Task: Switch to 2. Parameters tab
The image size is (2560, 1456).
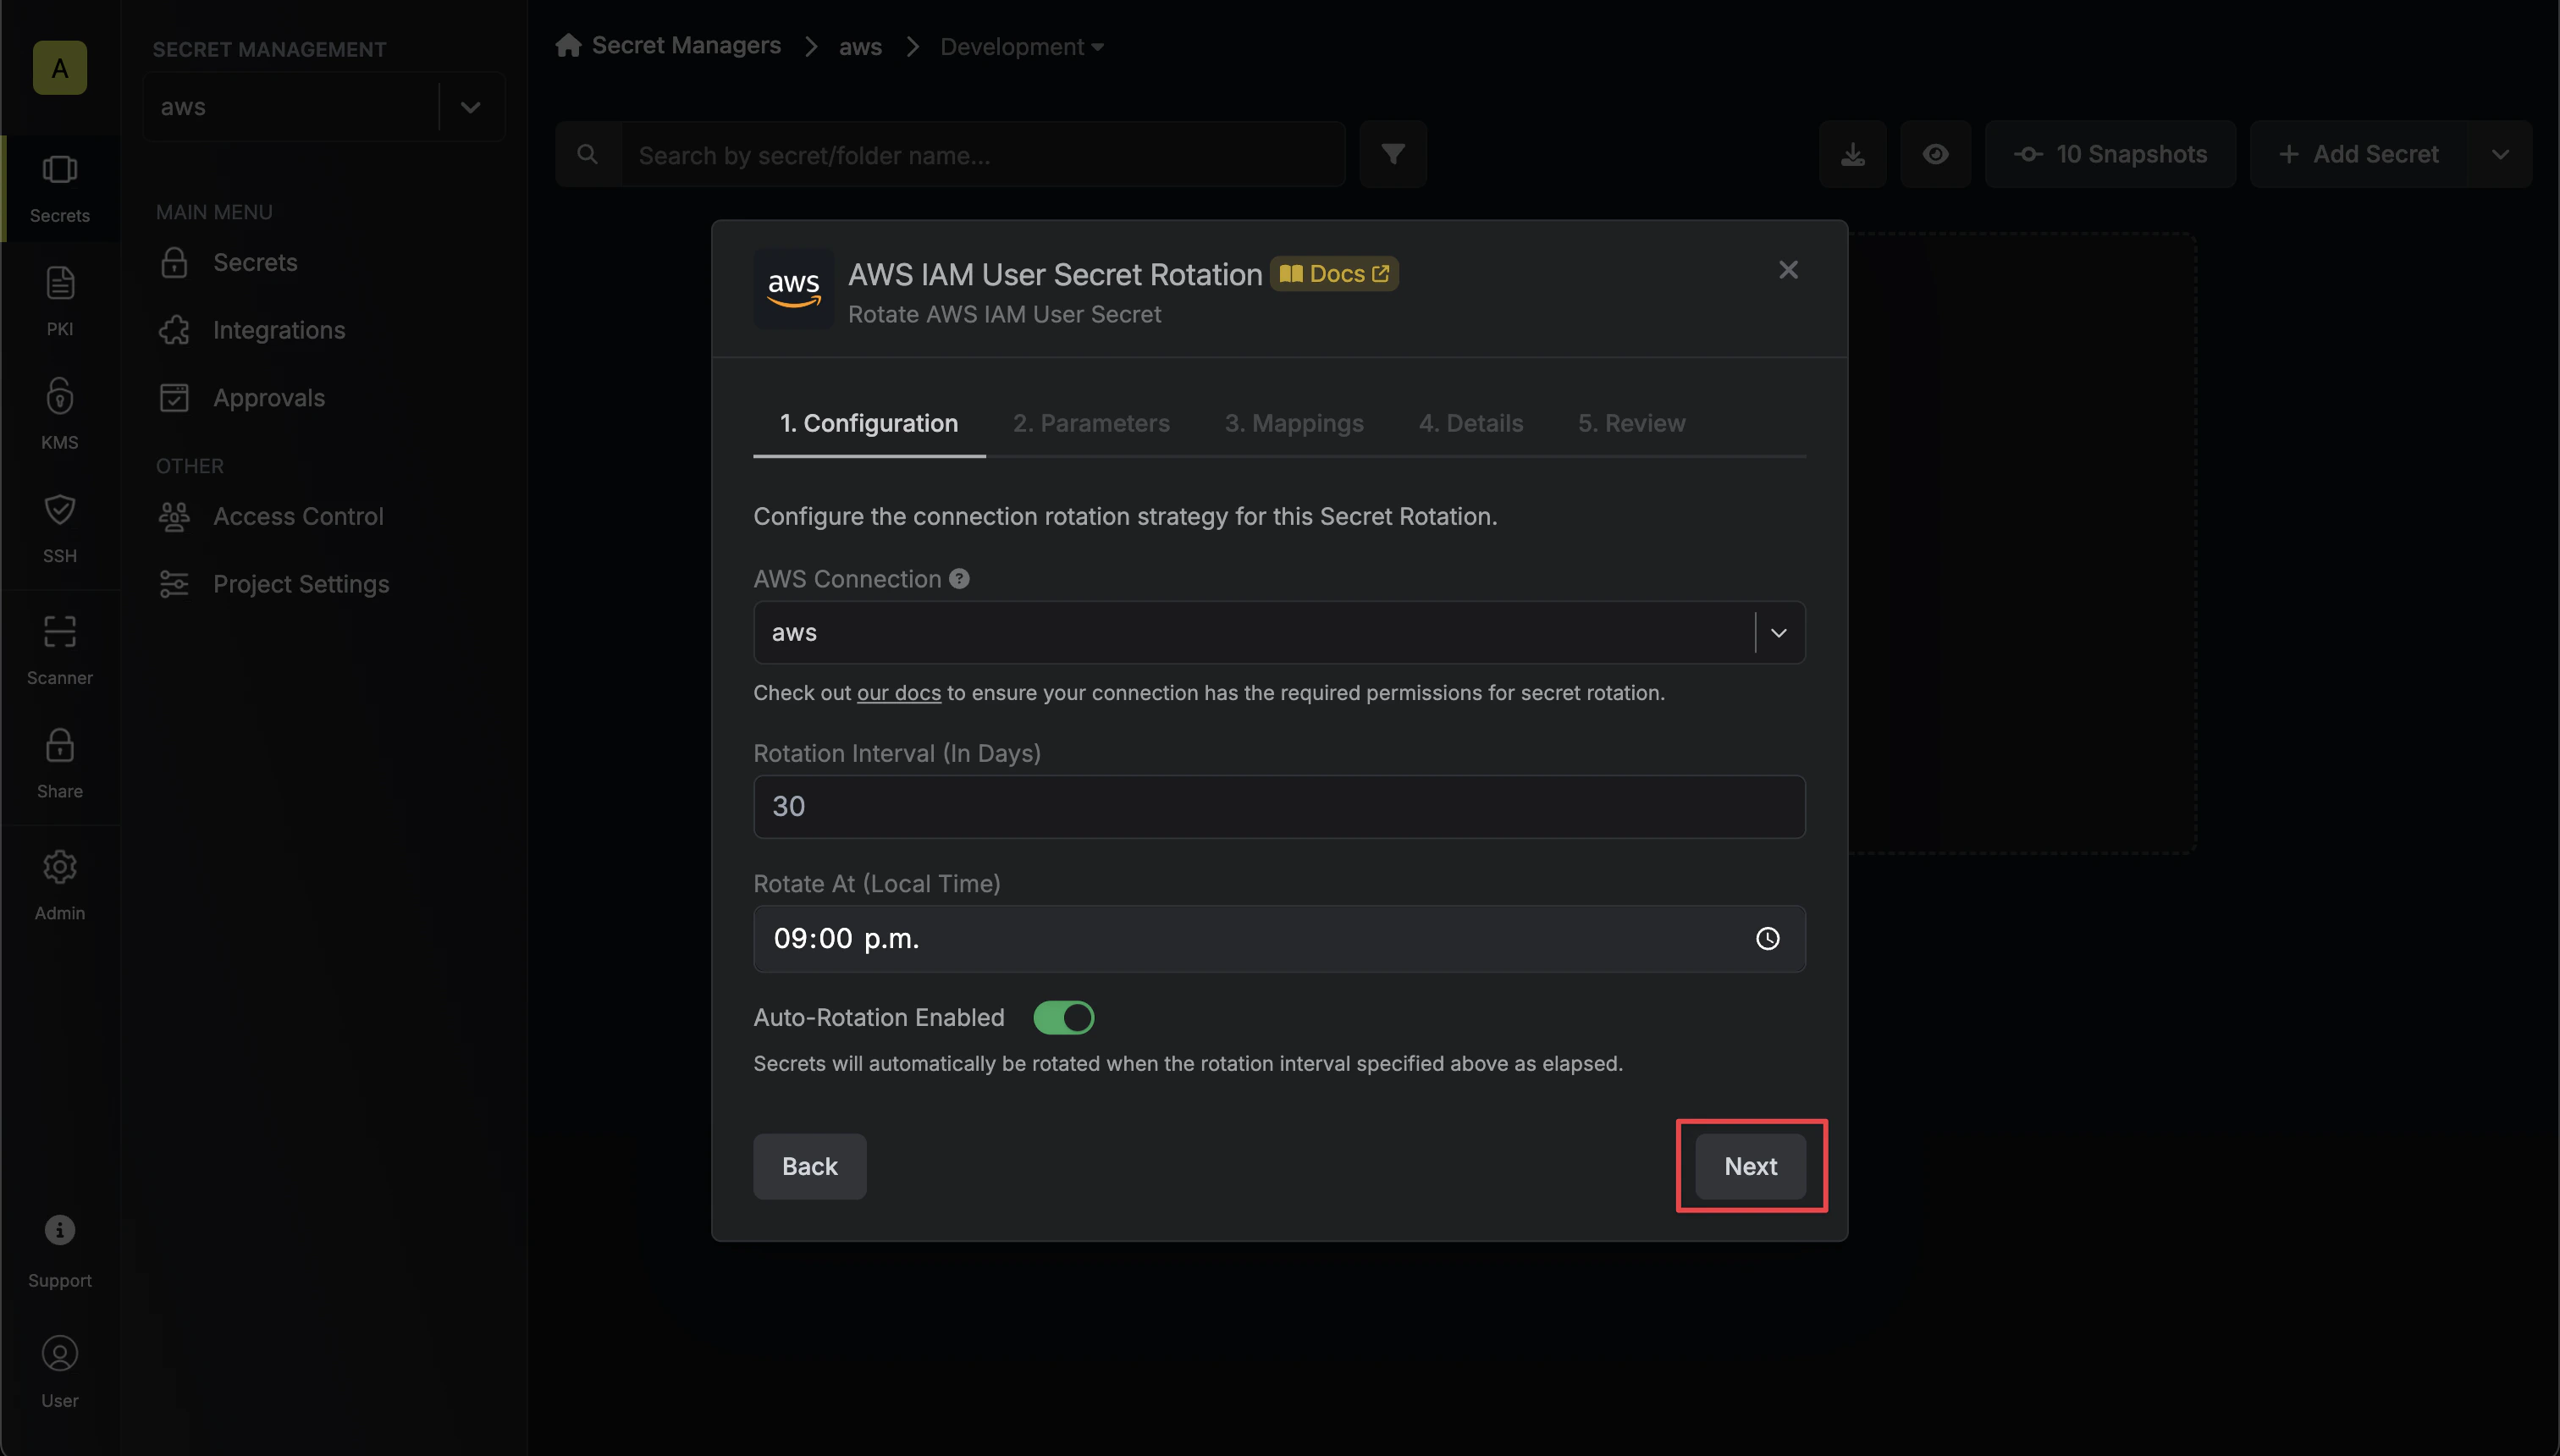Action: tap(1091, 423)
